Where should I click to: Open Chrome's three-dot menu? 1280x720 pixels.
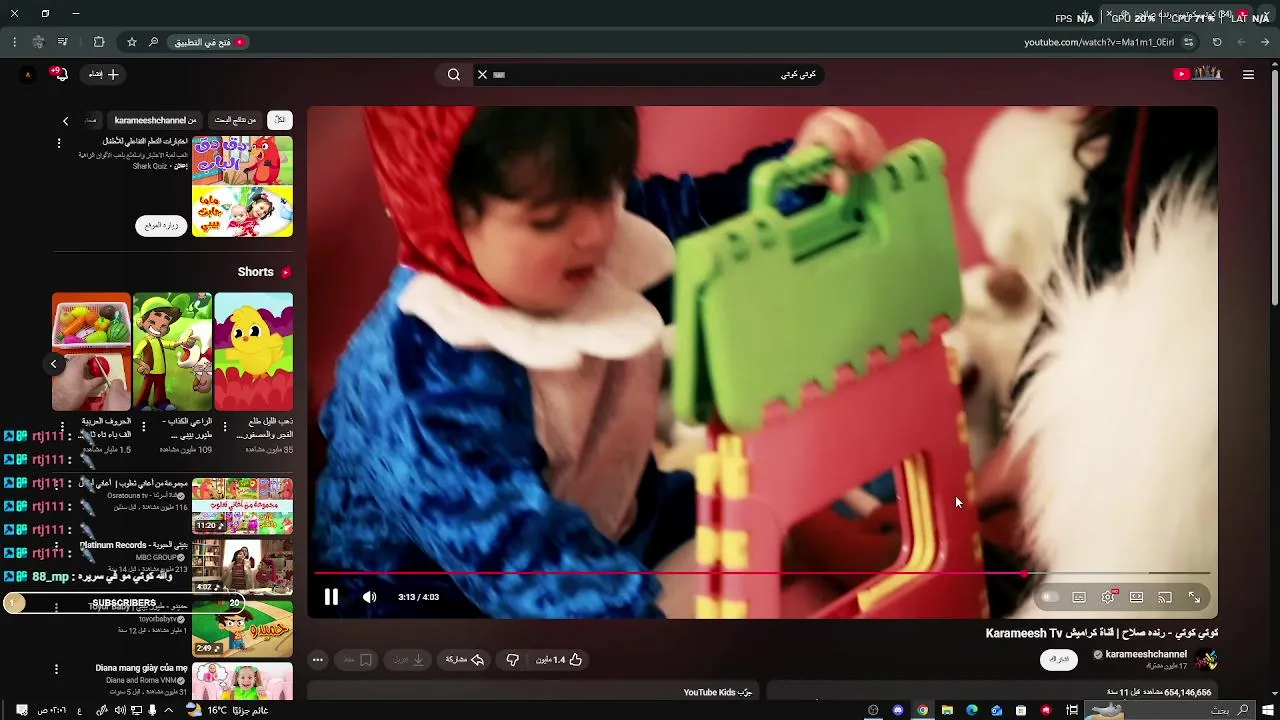(x=13, y=42)
